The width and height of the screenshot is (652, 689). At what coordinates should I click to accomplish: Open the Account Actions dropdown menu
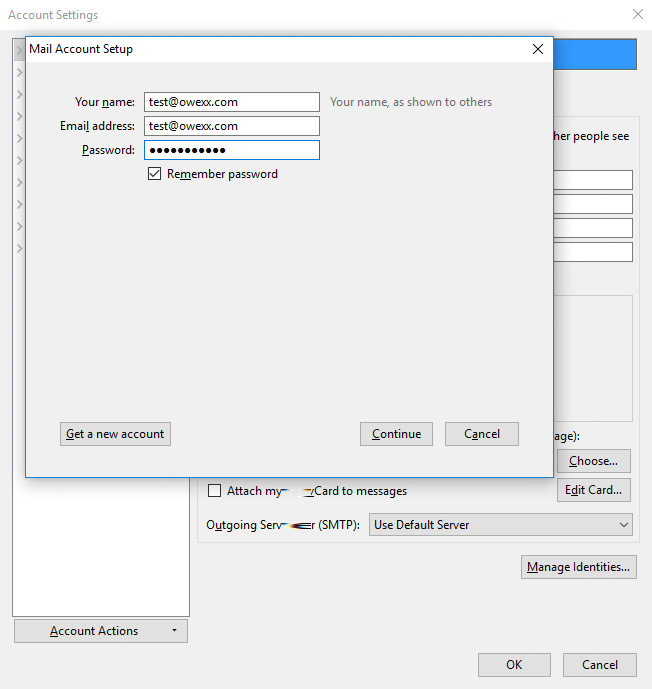click(x=101, y=631)
